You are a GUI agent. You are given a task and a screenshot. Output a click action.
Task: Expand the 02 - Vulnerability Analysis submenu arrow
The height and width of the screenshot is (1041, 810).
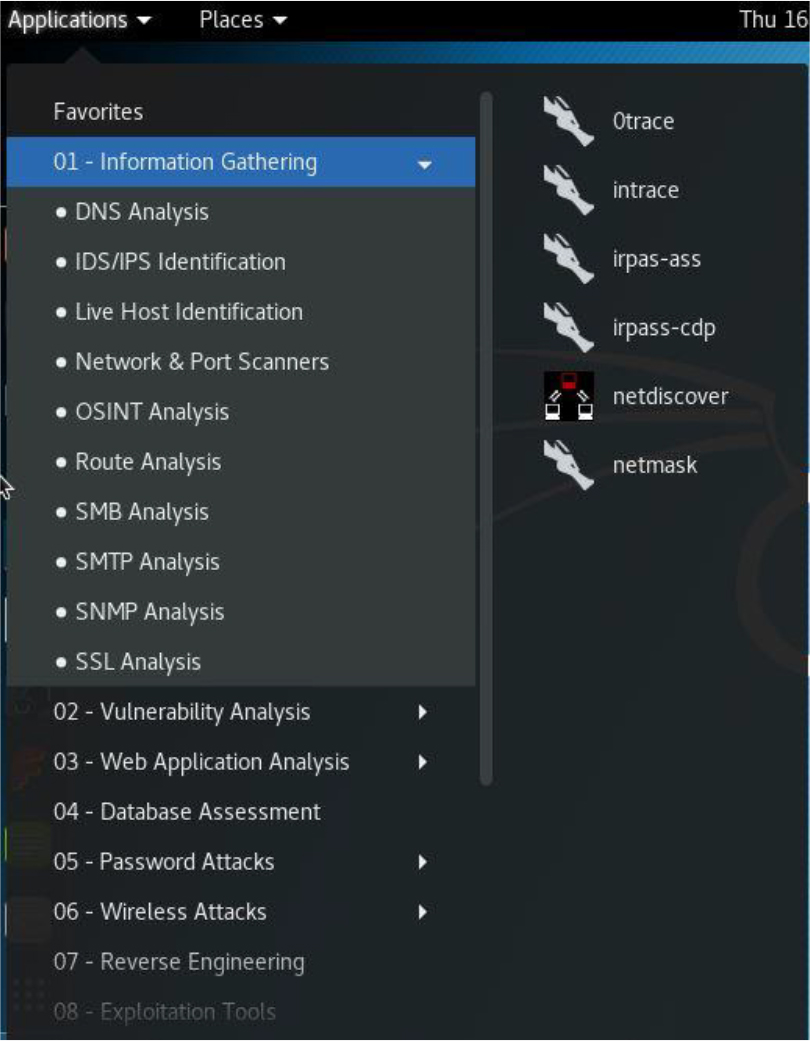coord(423,712)
